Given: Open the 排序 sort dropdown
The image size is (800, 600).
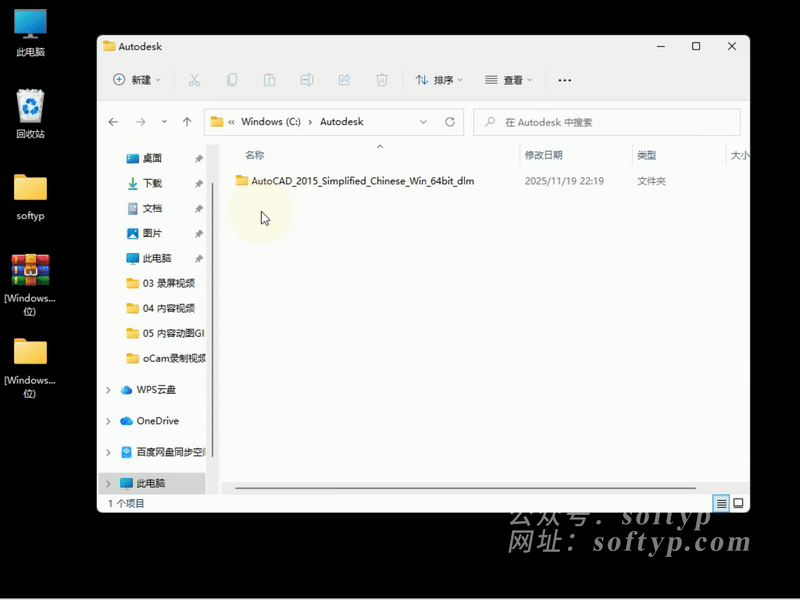Looking at the screenshot, I should (x=439, y=80).
